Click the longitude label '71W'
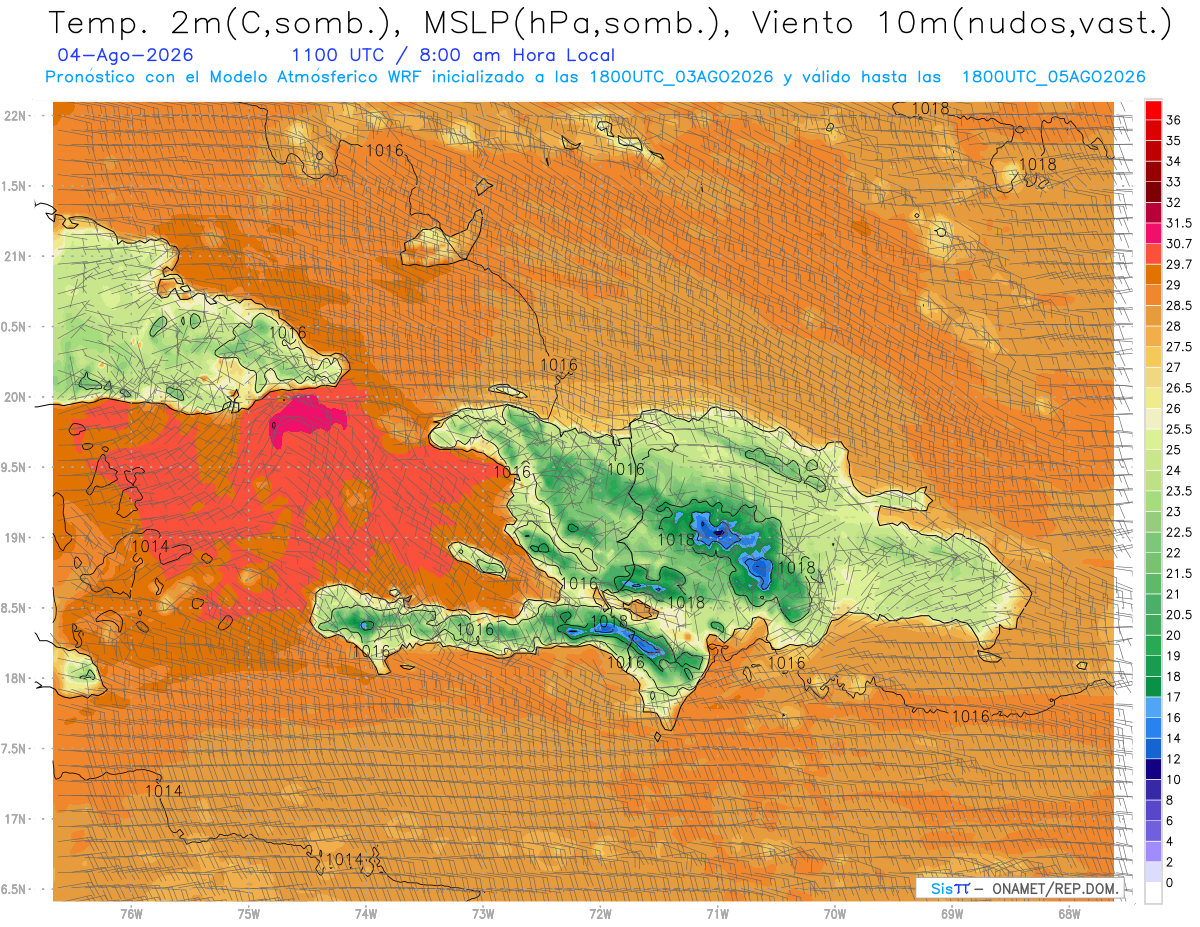This screenshot has width=1200, height=927. pyautogui.click(x=717, y=914)
